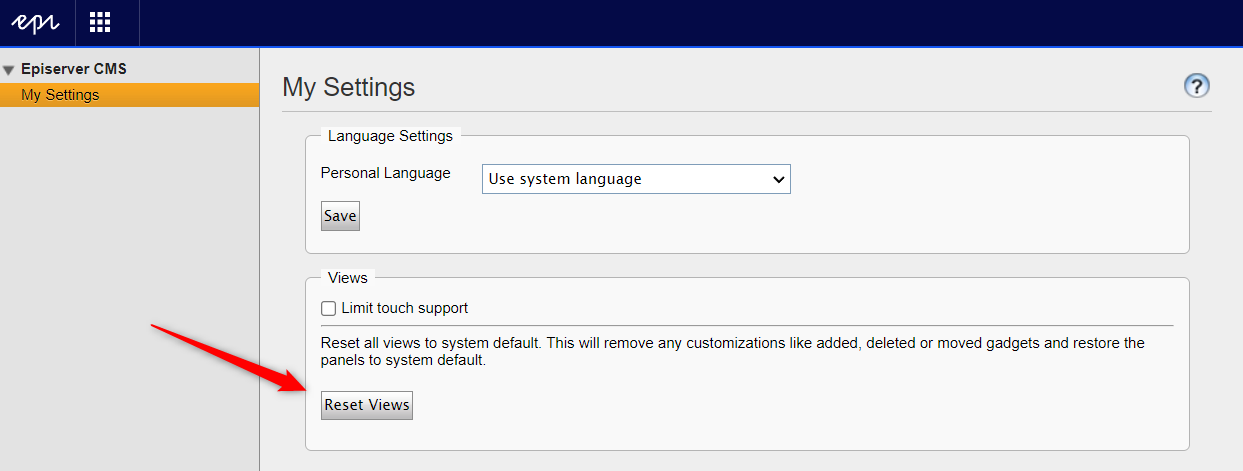This screenshot has width=1243, height=471.
Task: Click the Personal Language field label
Action: pyautogui.click(x=385, y=173)
